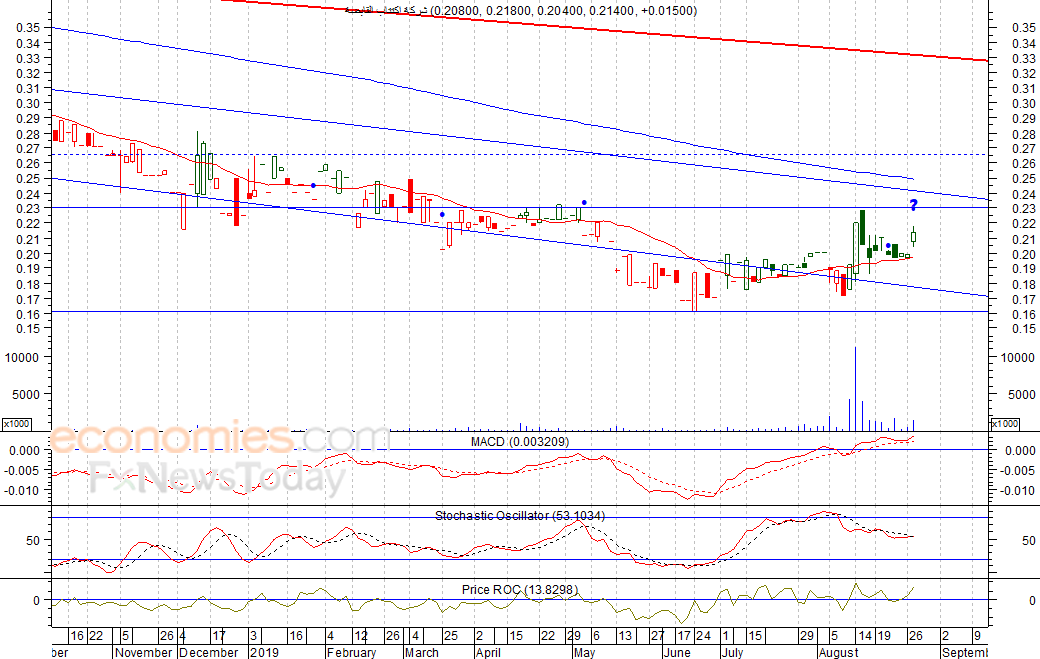Click the Stochastic Oscillator (53.1034) label

click(520, 515)
